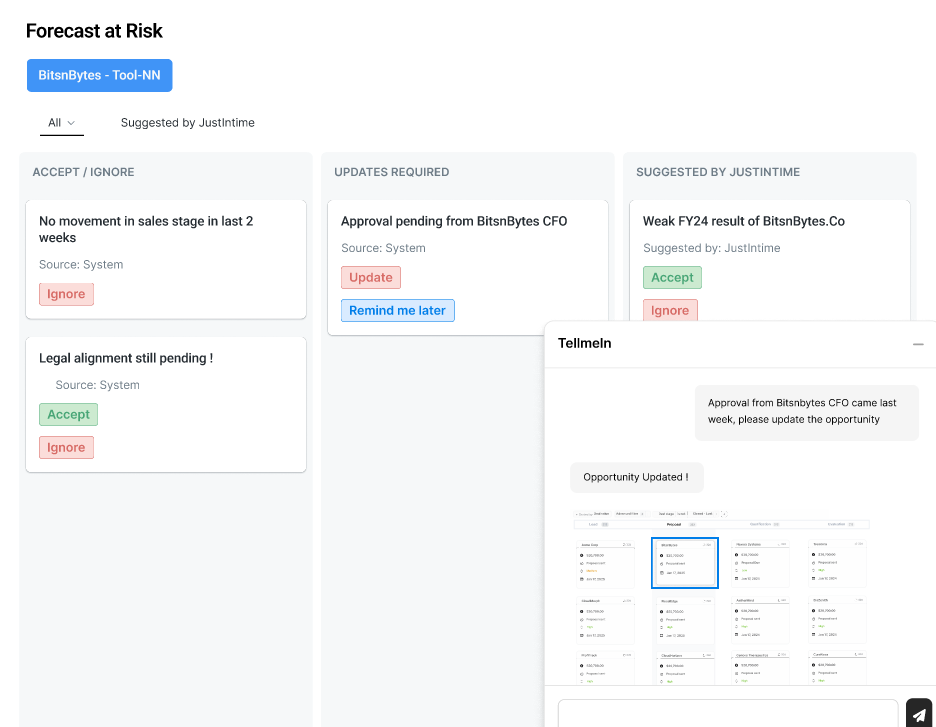Open the Legal alignment still pending card title
The height and width of the screenshot is (727, 936).
126,358
